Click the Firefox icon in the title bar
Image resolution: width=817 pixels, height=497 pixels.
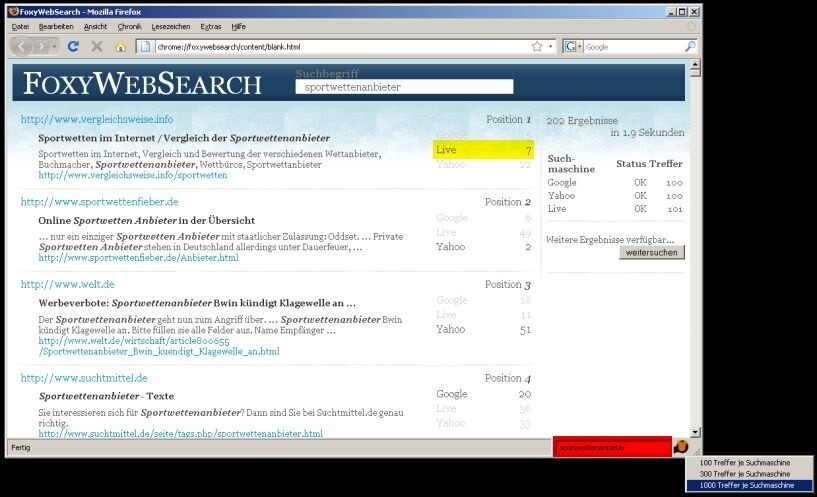[x=14, y=11]
